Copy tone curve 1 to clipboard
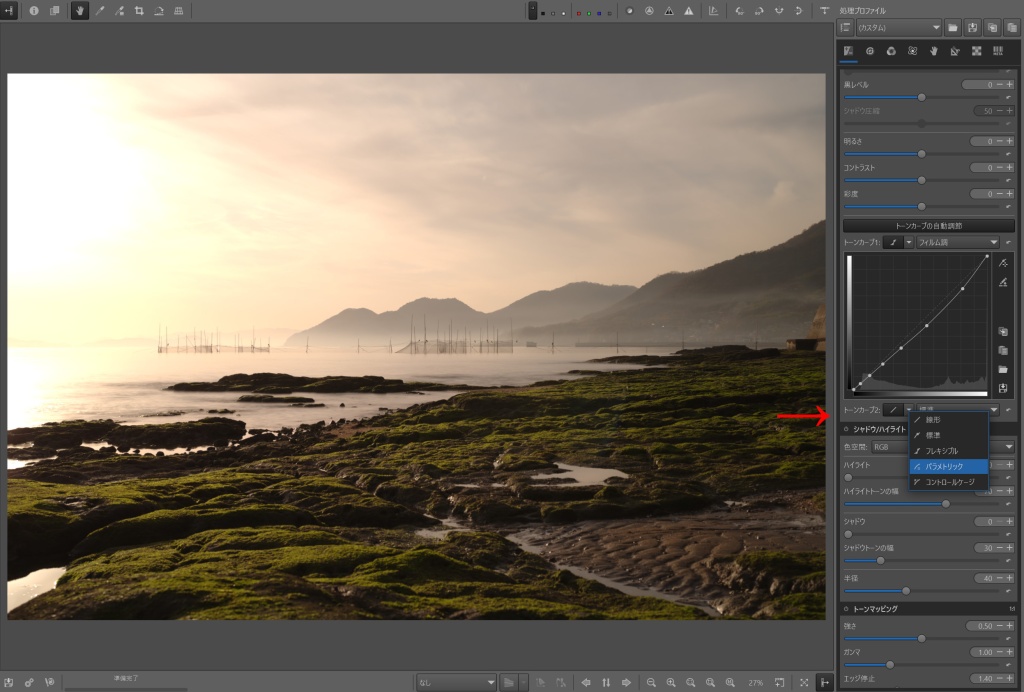Image resolution: width=1024 pixels, height=692 pixels. click(1003, 332)
